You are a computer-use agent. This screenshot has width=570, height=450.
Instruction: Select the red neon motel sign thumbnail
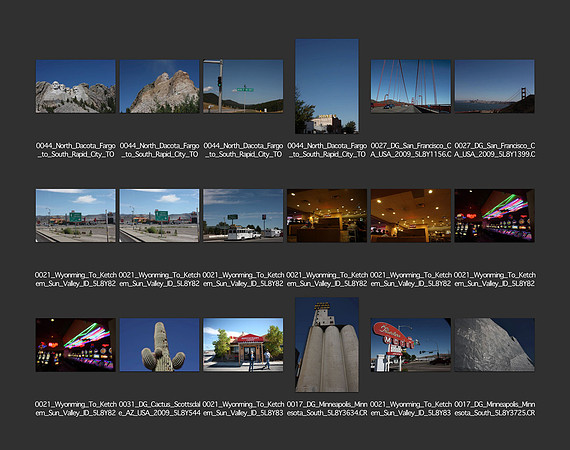[x=411, y=345]
